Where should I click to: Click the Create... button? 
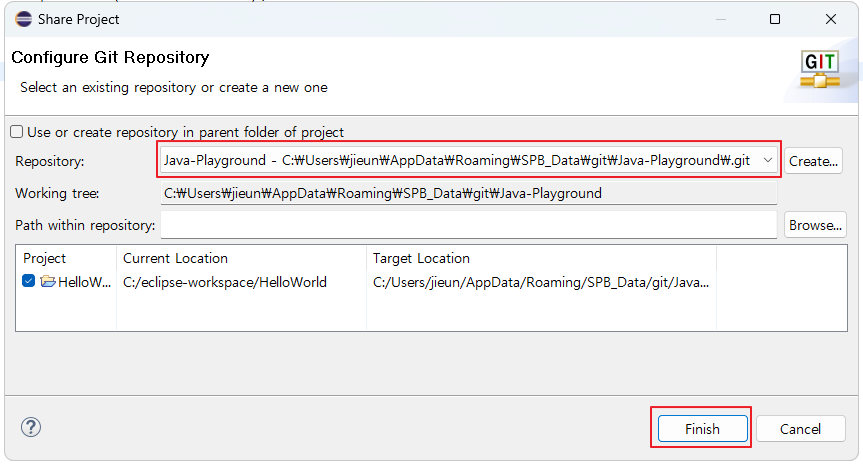tap(813, 161)
